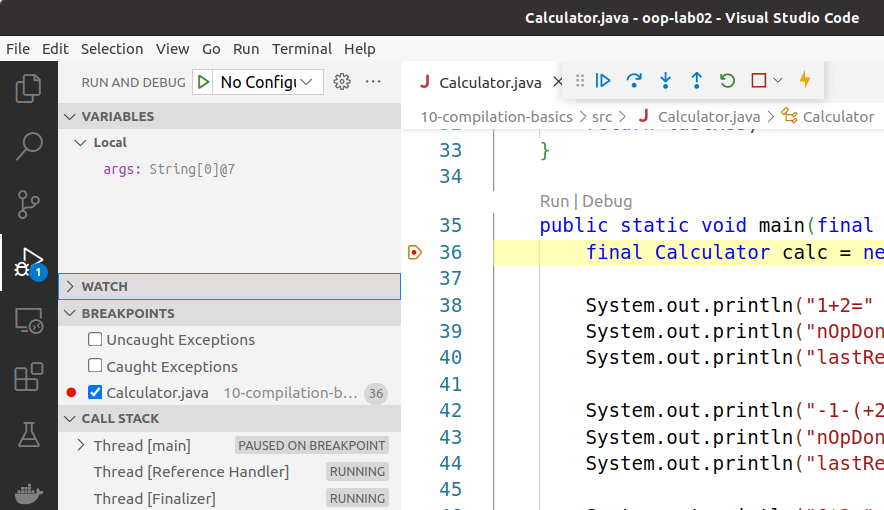Image resolution: width=884 pixels, height=510 pixels.
Task: Open the Explorer view in activity bar
Action: pos(29,89)
